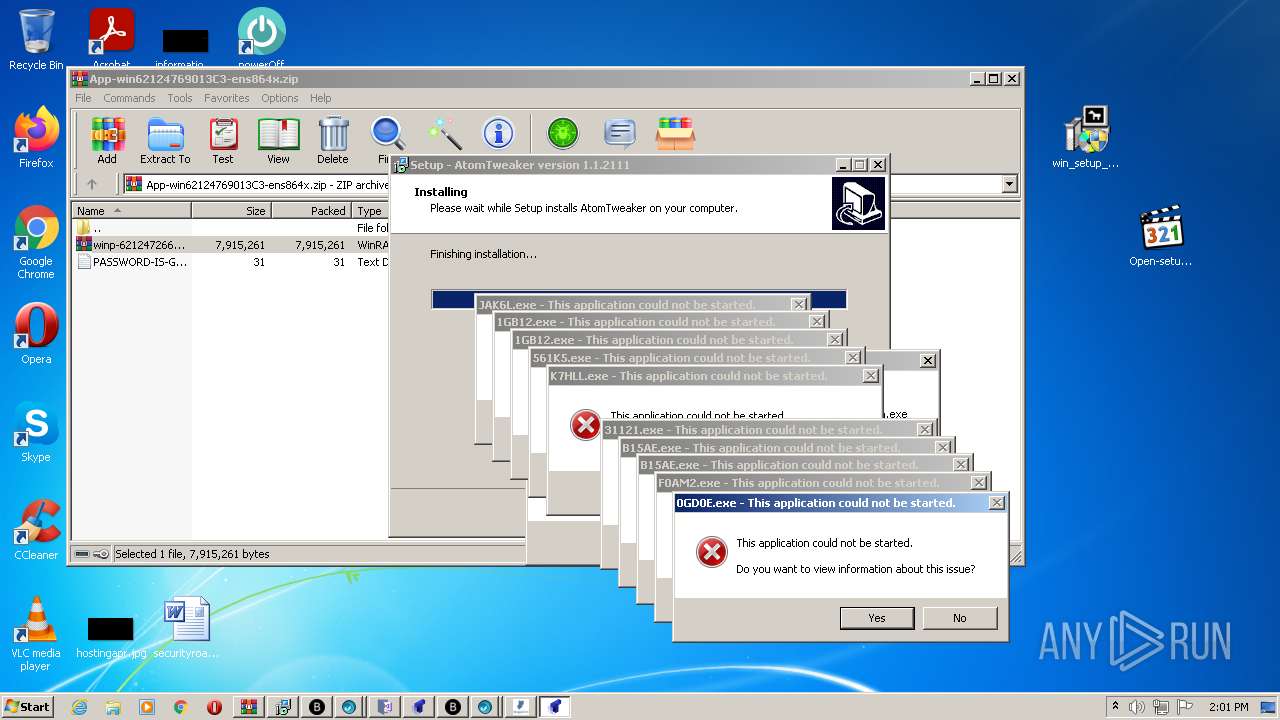
Task: Open the Options menu
Action: (280, 98)
